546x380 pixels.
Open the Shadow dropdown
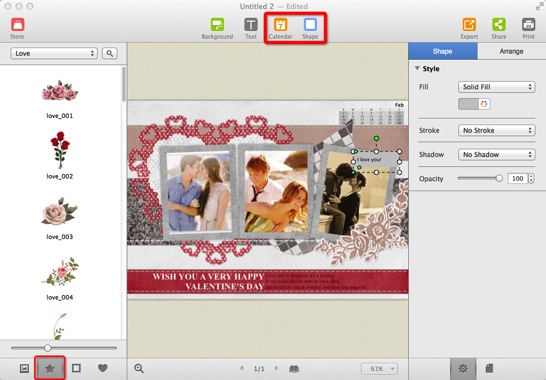coord(497,154)
